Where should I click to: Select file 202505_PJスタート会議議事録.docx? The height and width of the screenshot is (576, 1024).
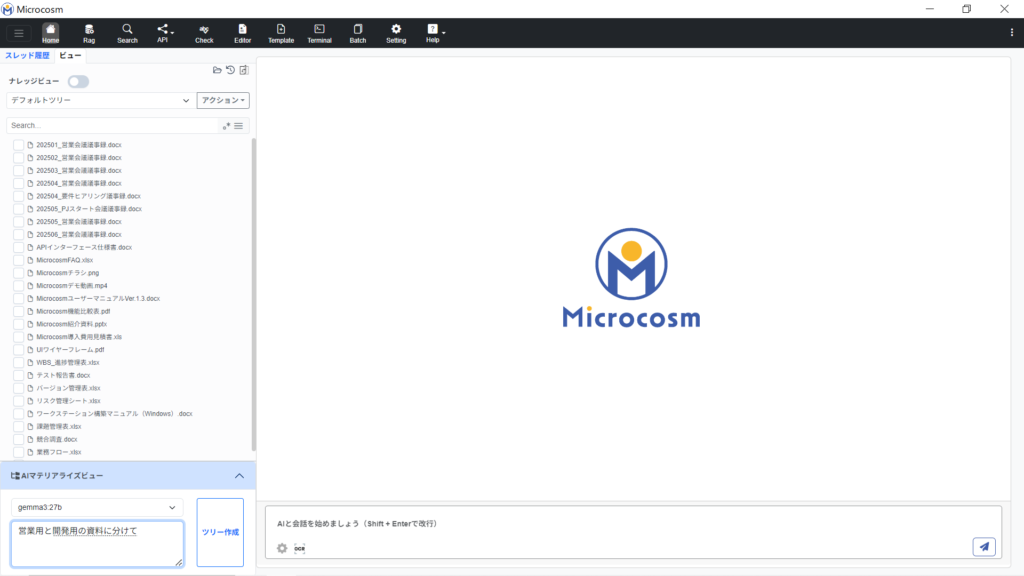coord(89,209)
